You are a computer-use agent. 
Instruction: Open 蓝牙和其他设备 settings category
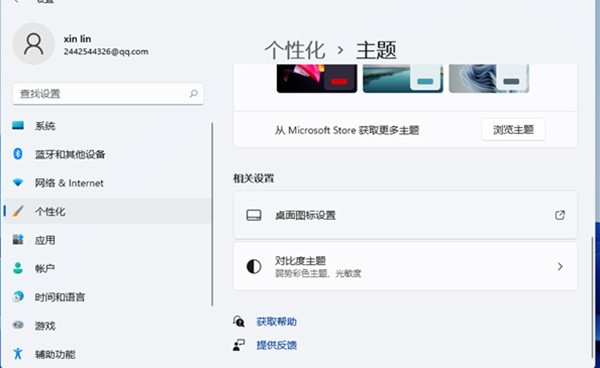coord(107,154)
